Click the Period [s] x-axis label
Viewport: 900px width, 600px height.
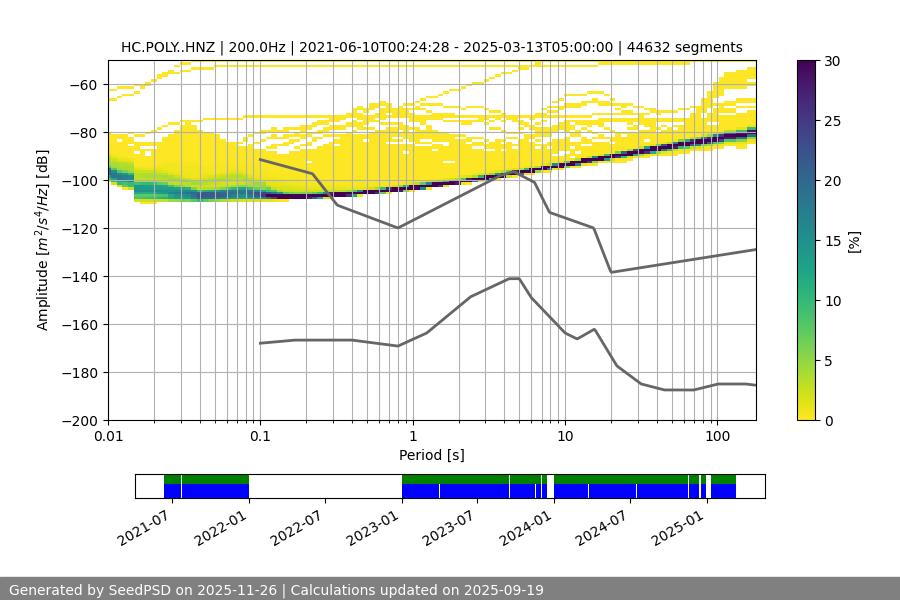(x=431, y=455)
